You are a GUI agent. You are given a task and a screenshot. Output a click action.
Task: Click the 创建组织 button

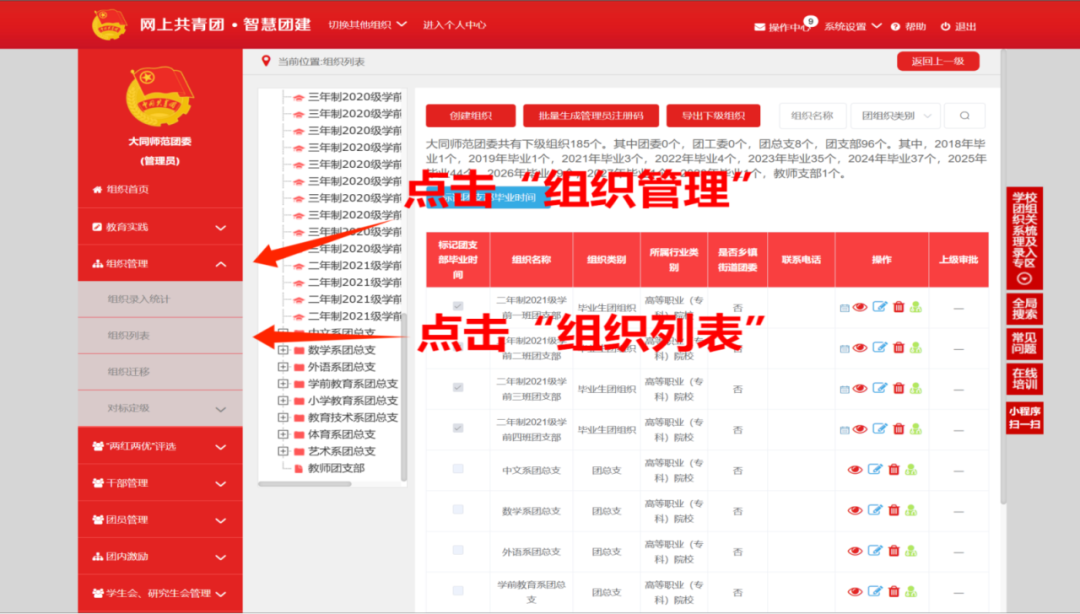point(469,115)
